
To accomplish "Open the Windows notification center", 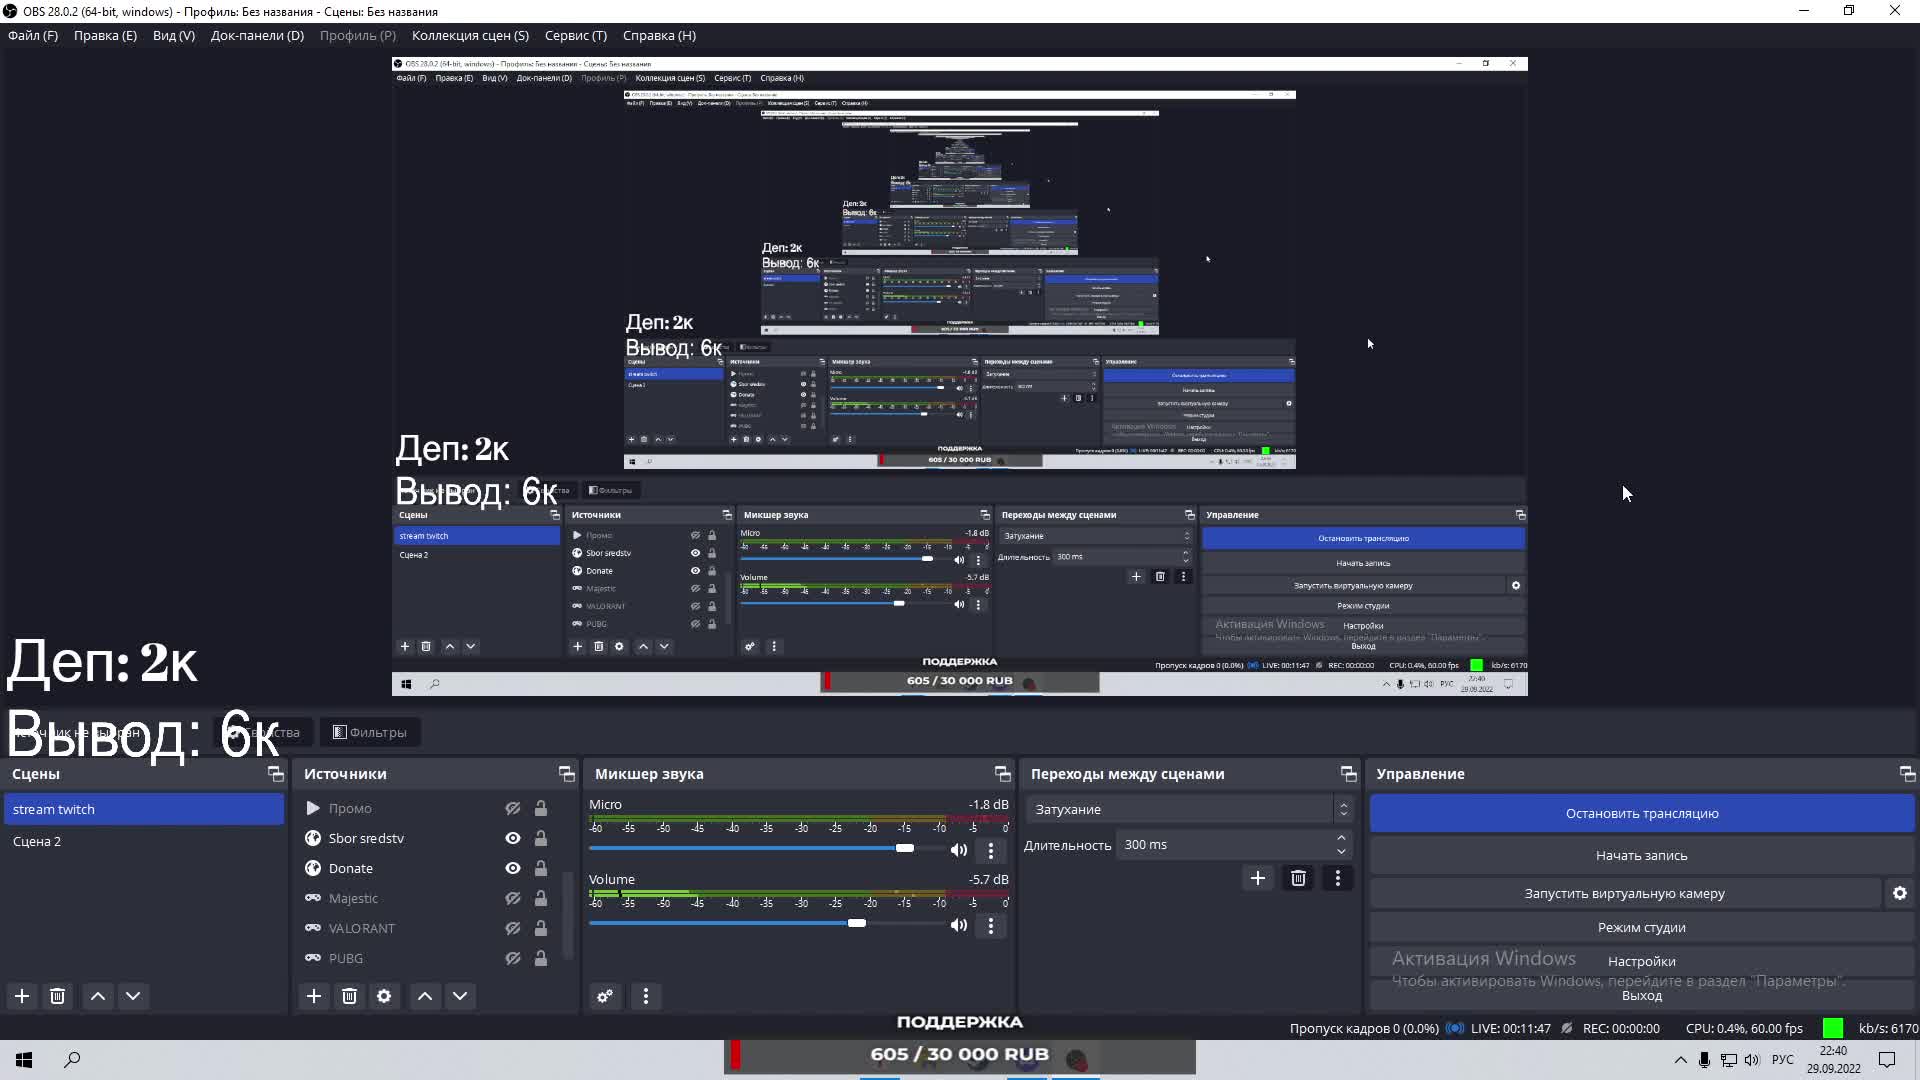I will tap(1887, 1060).
